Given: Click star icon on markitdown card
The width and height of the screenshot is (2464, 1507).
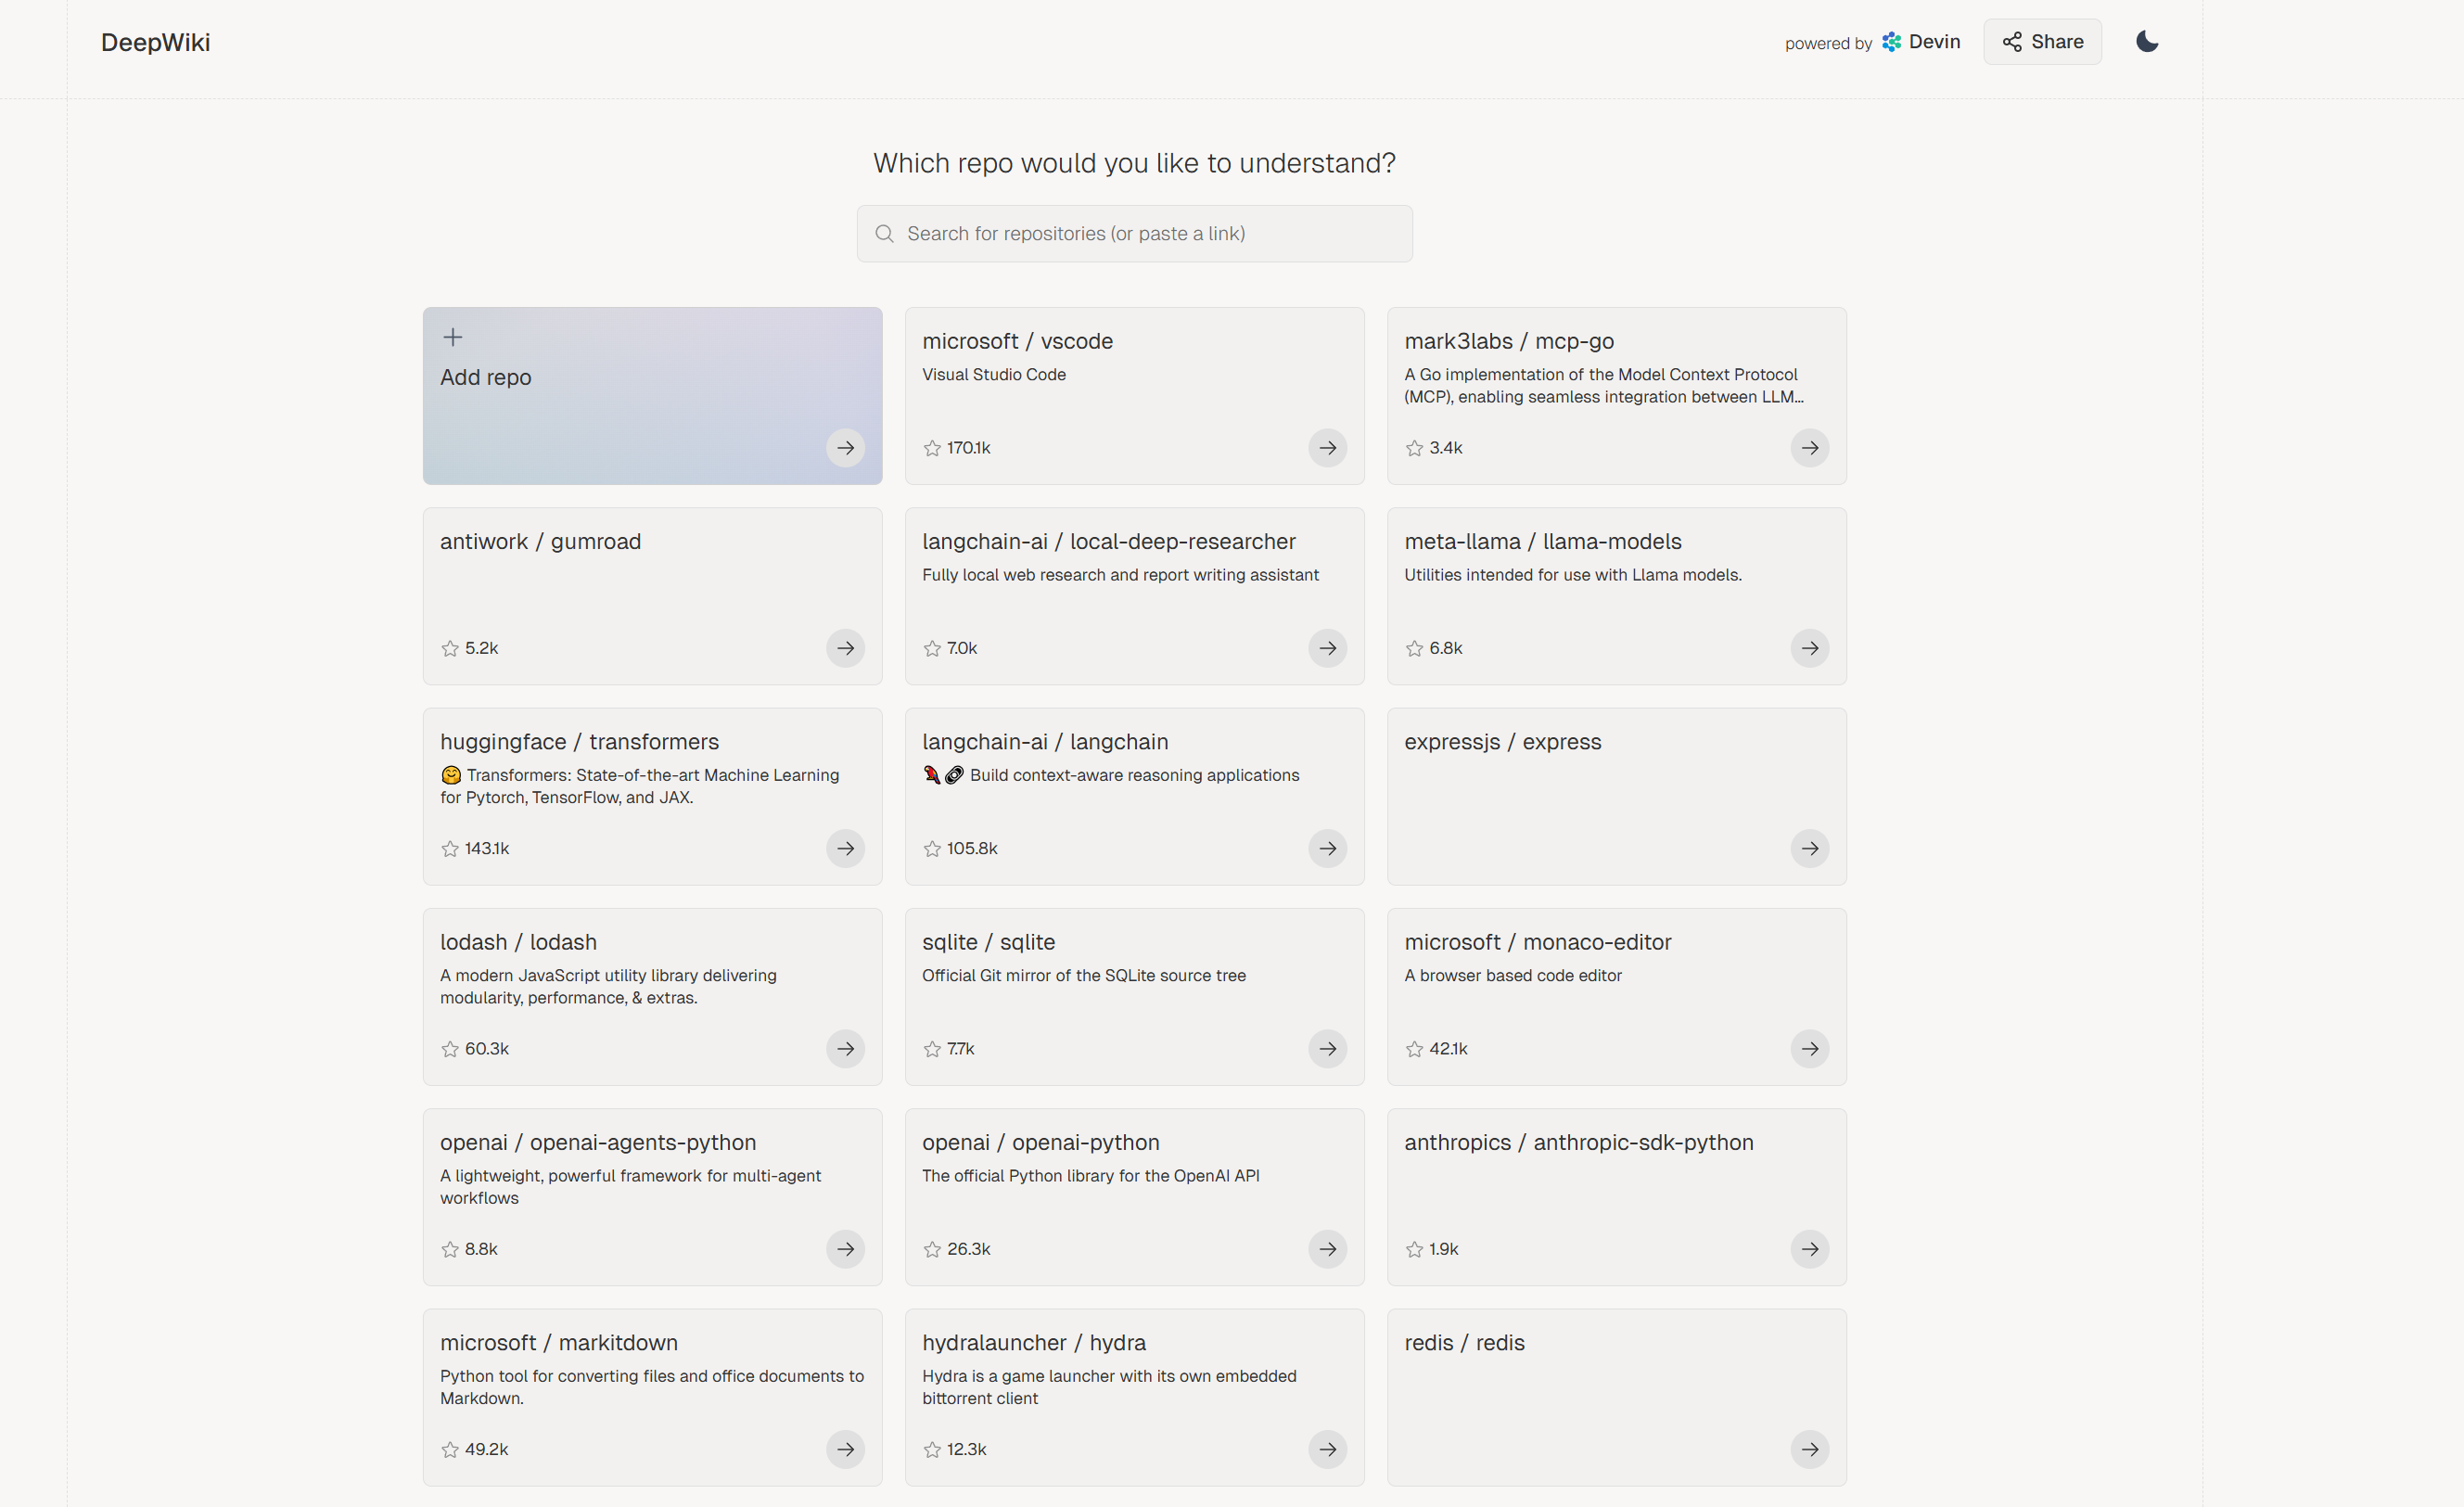Looking at the screenshot, I should coord(450,1449).
